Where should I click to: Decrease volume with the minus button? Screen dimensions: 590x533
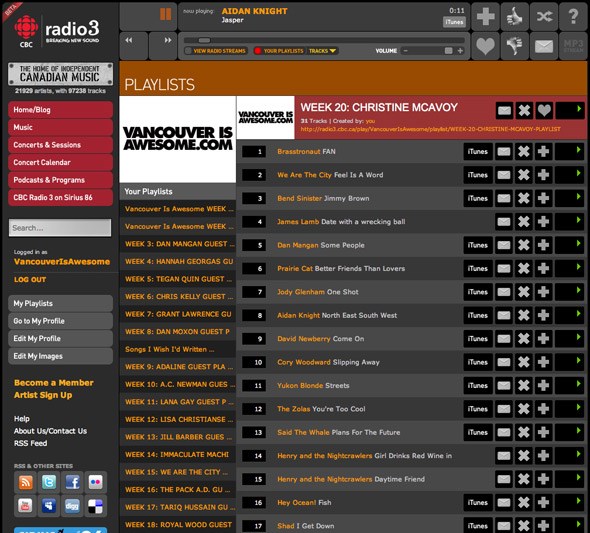click(406, 51)
